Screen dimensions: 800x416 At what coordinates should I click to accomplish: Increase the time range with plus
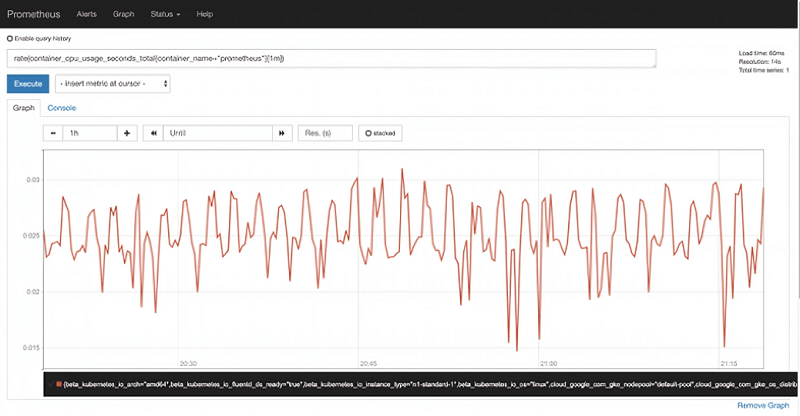point(127,133)
